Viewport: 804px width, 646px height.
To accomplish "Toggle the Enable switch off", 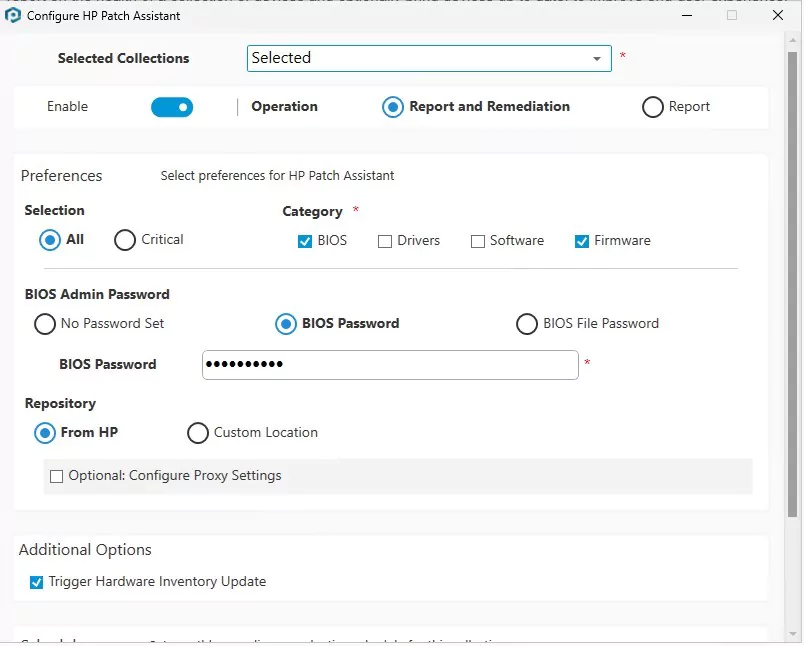I will pyautogui.click(x=172, y=107).
